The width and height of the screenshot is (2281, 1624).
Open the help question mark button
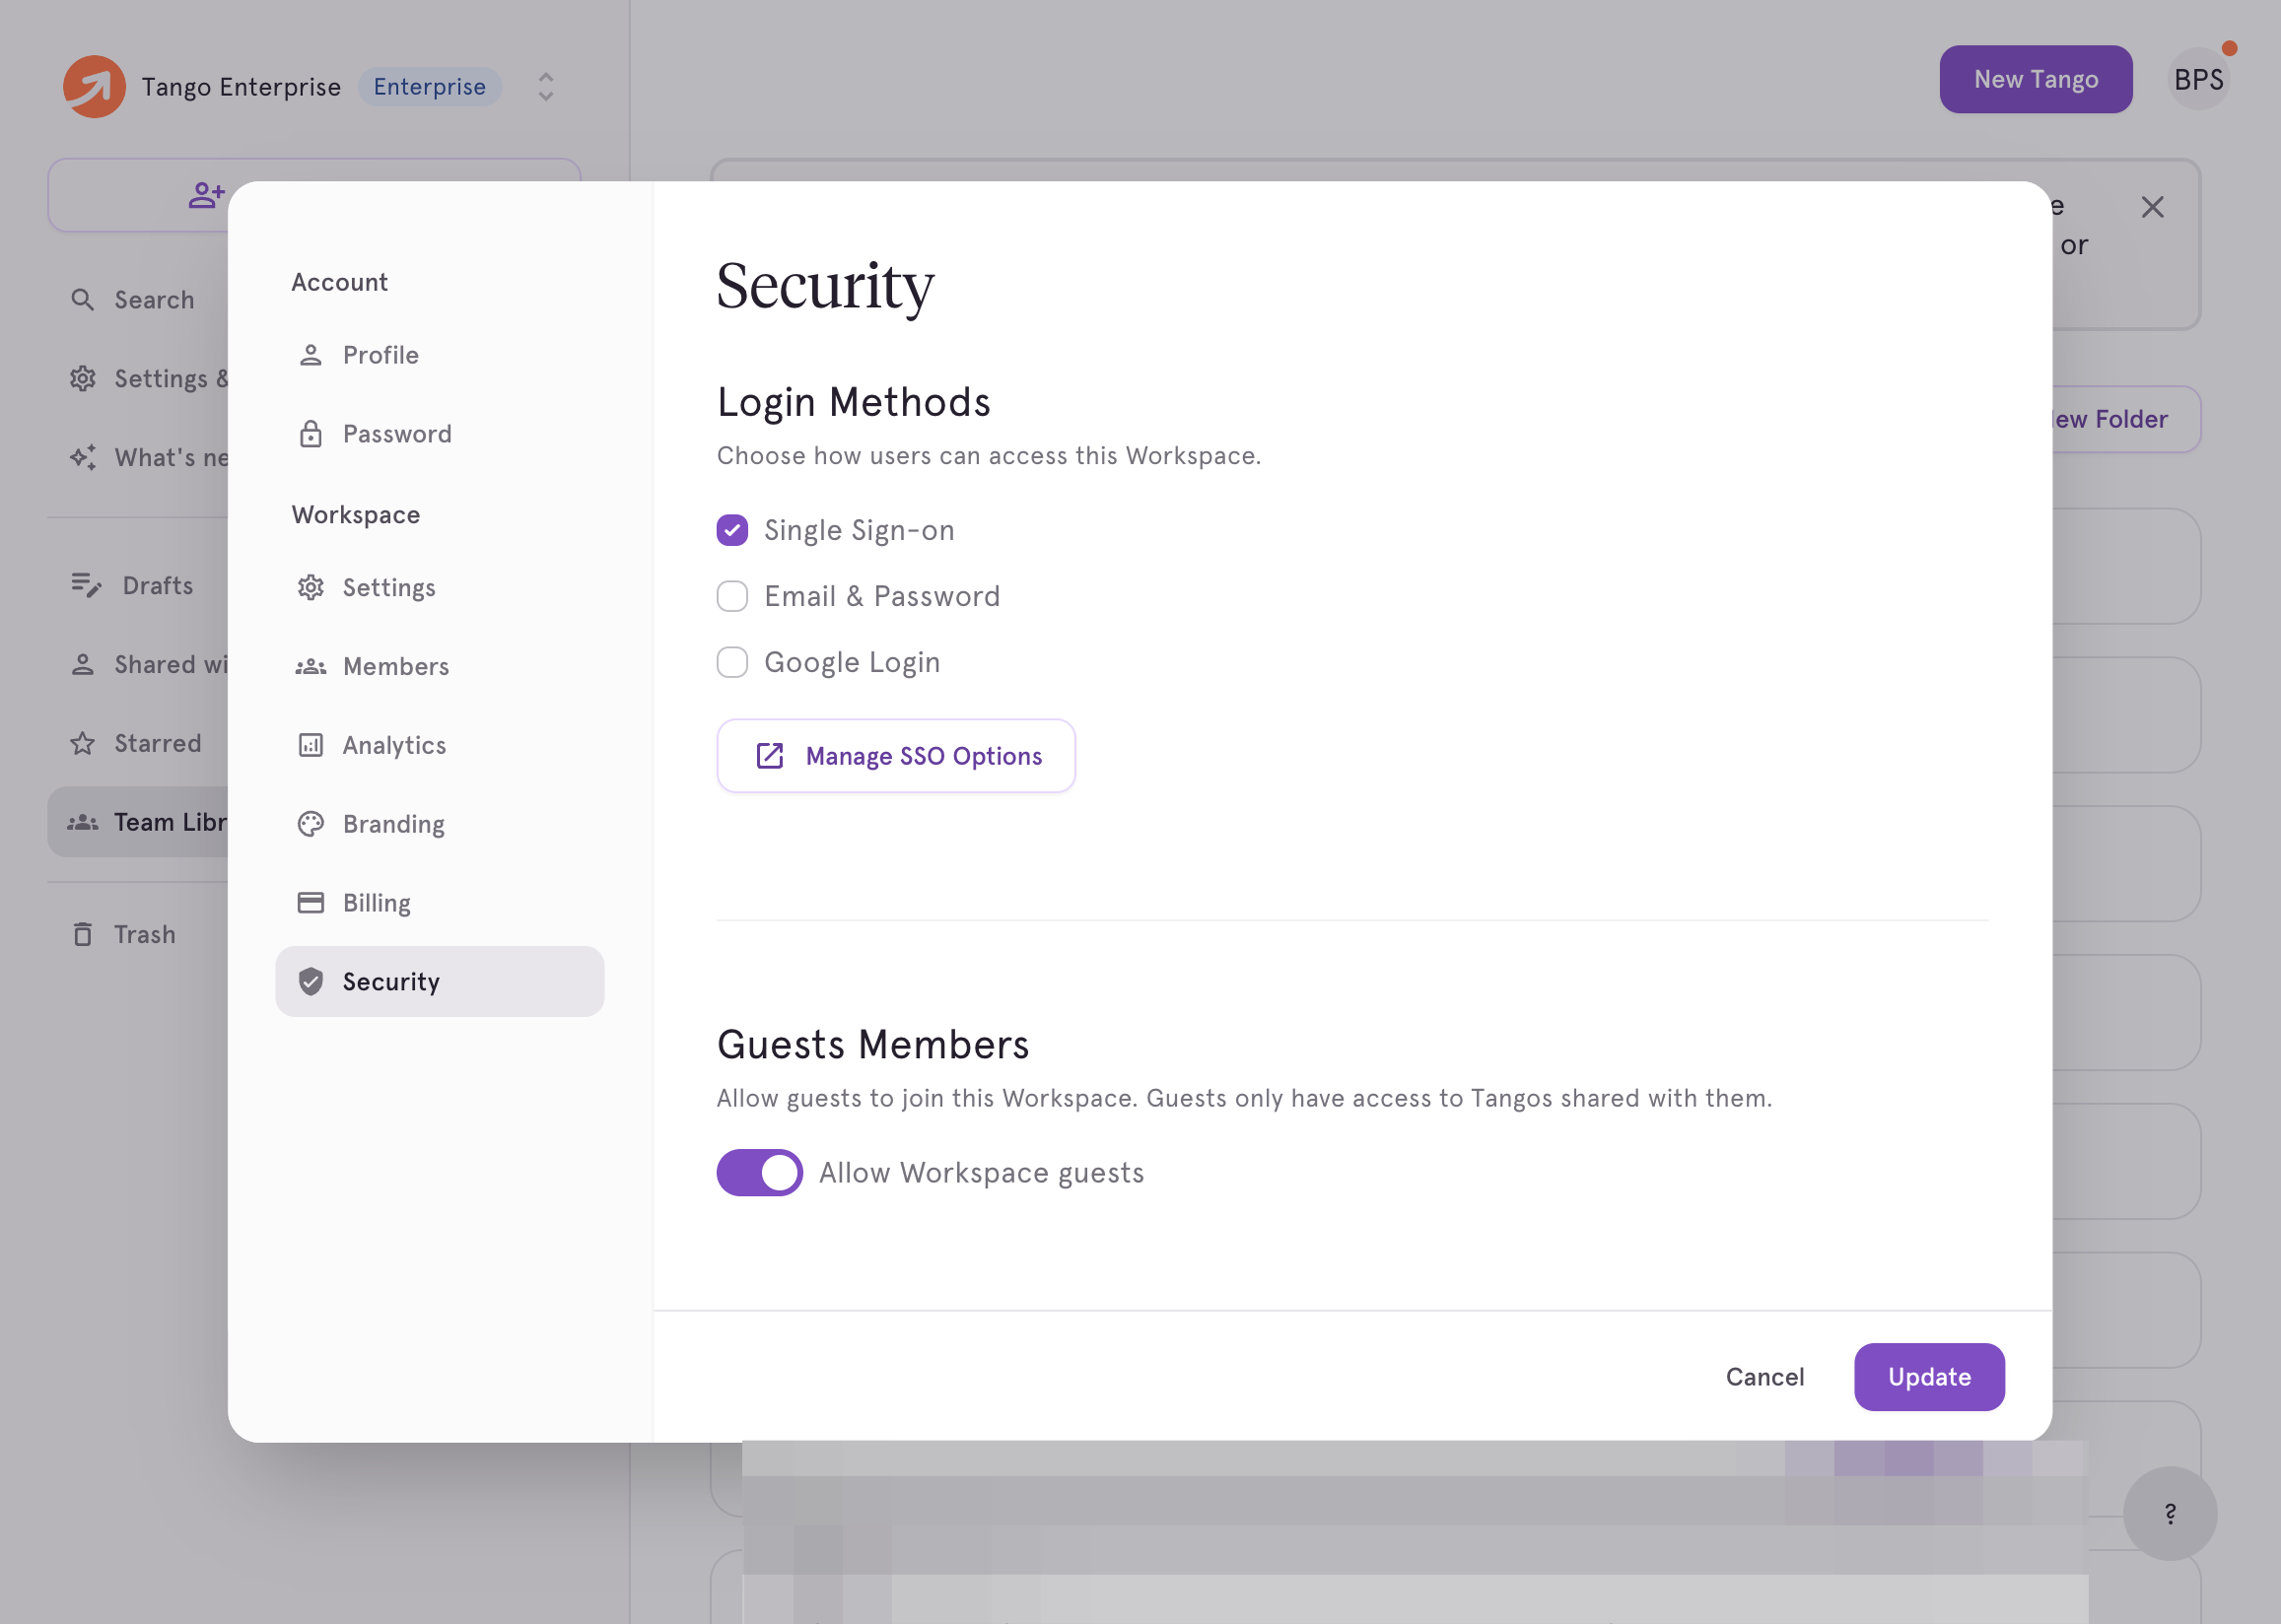(2170, 1513)
